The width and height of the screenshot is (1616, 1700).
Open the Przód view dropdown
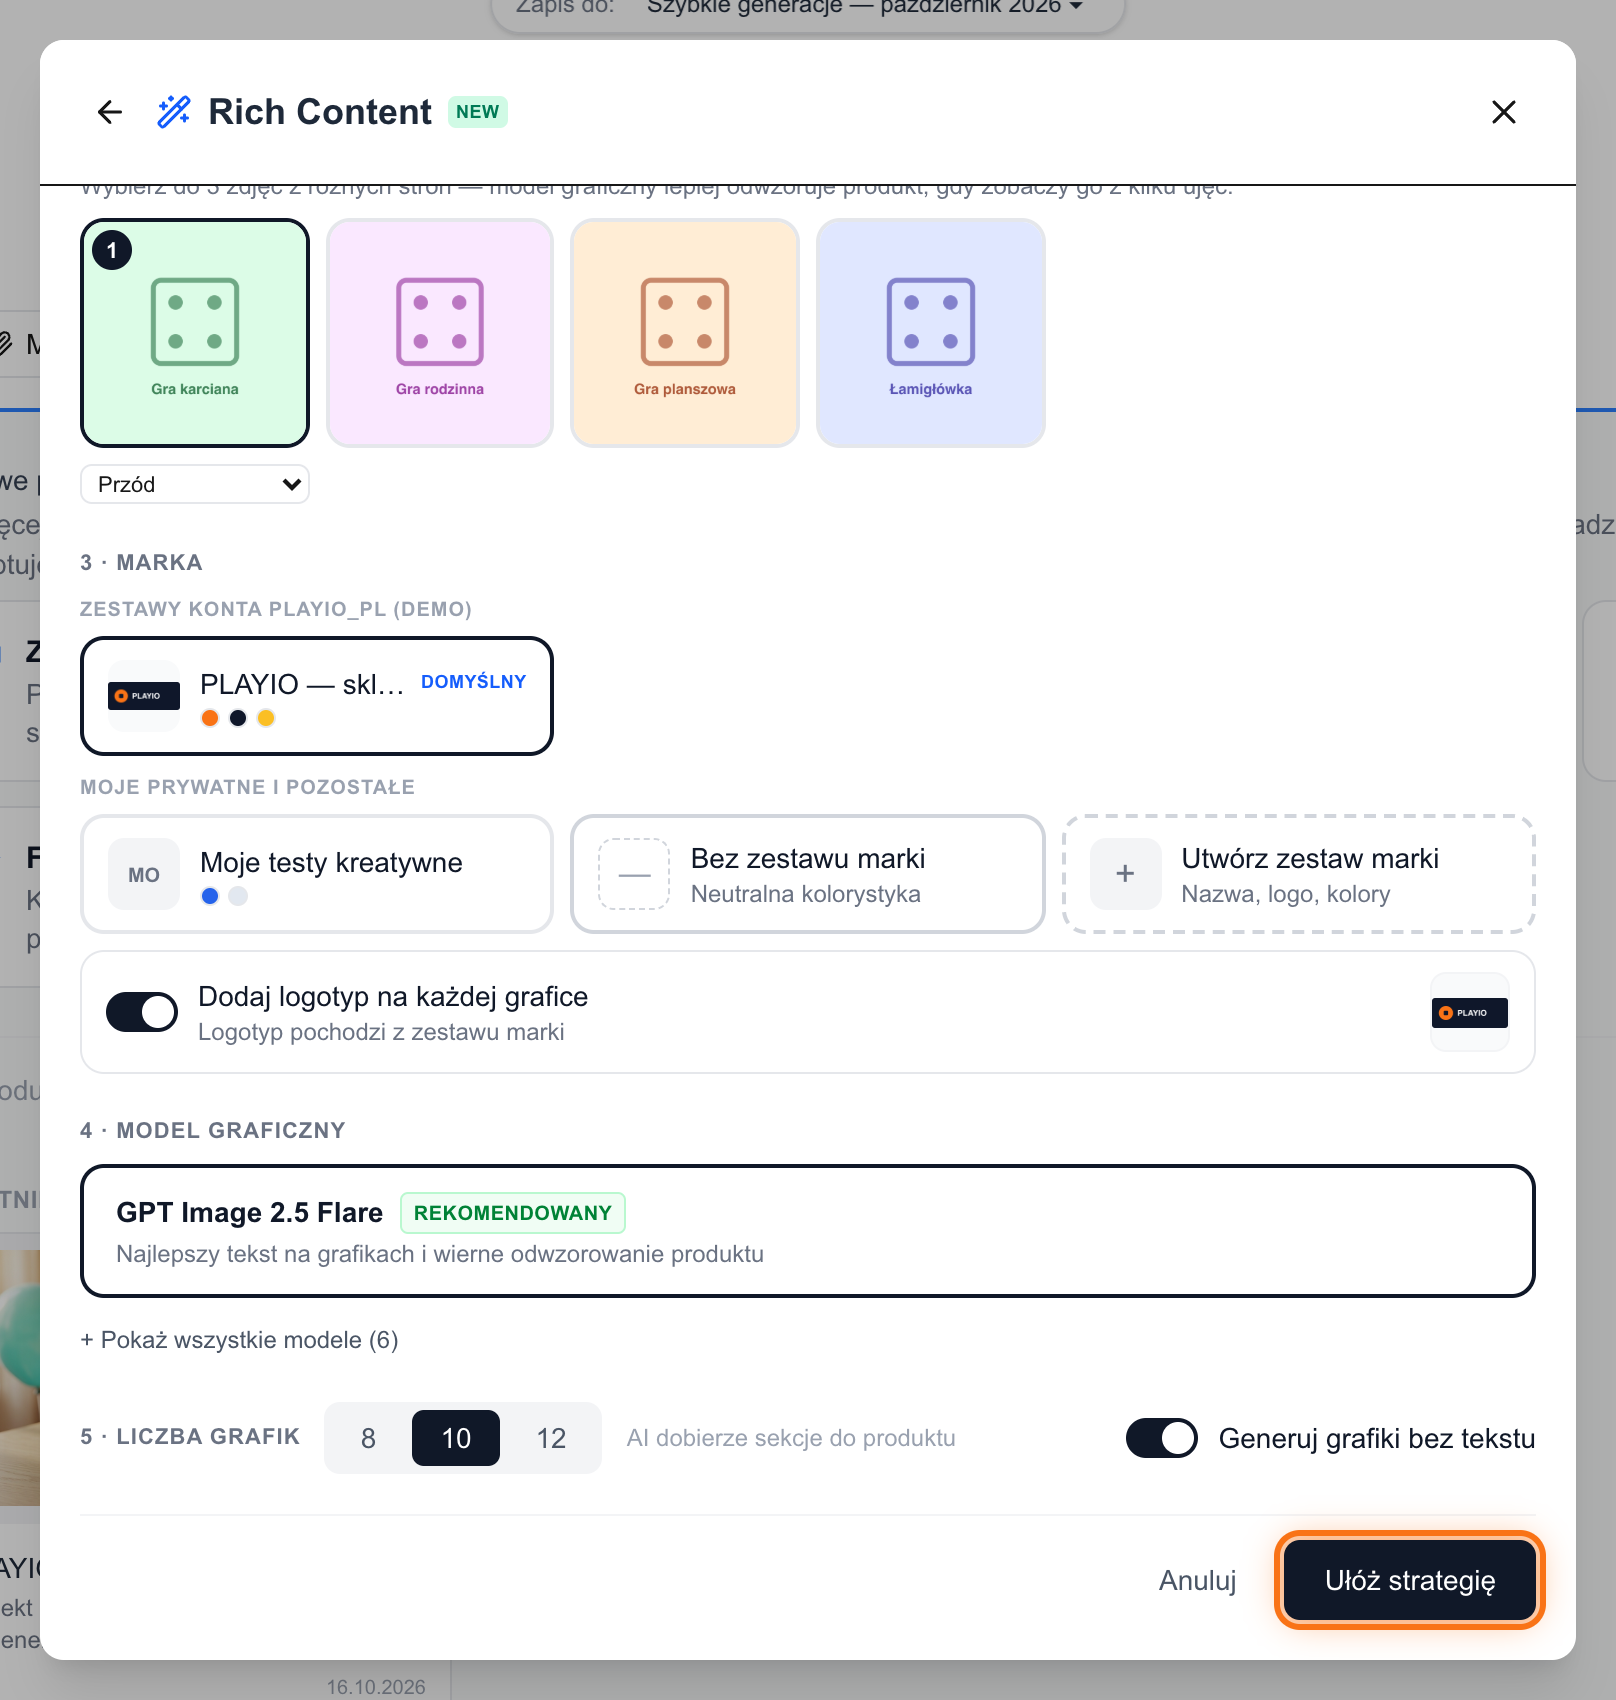click(195, 484)
